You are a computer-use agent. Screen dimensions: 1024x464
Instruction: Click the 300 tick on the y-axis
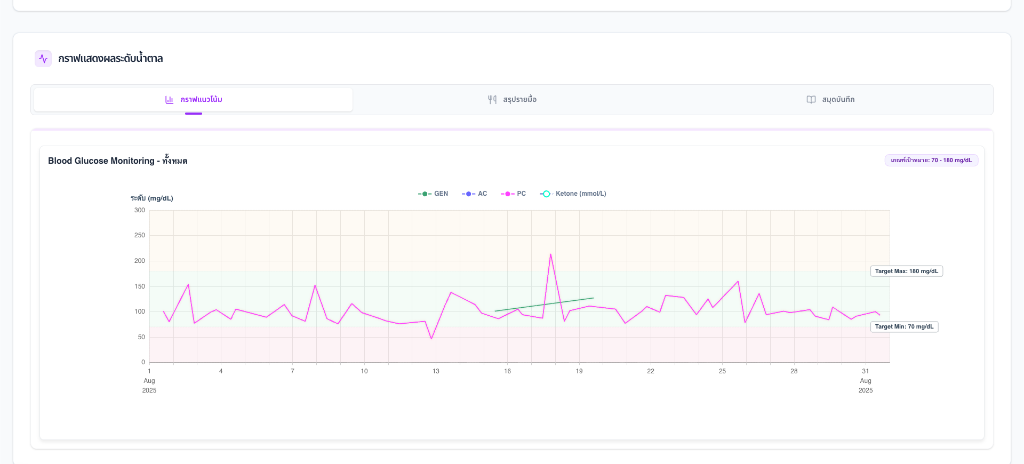(x=139, y=210)
